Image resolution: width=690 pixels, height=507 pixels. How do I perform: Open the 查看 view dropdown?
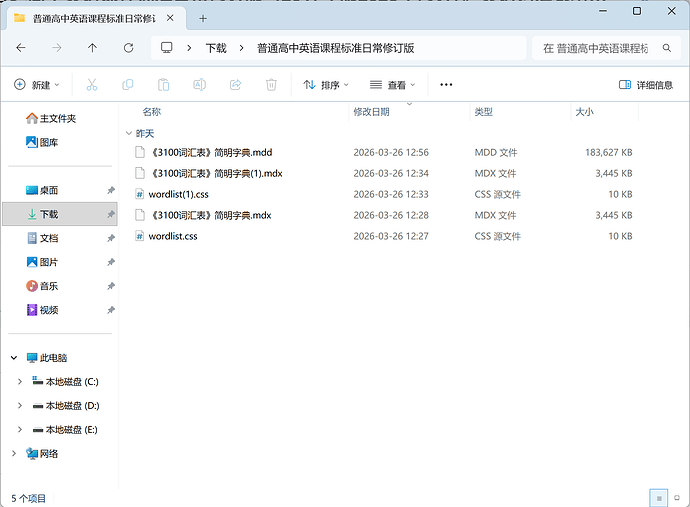point(393,84)
